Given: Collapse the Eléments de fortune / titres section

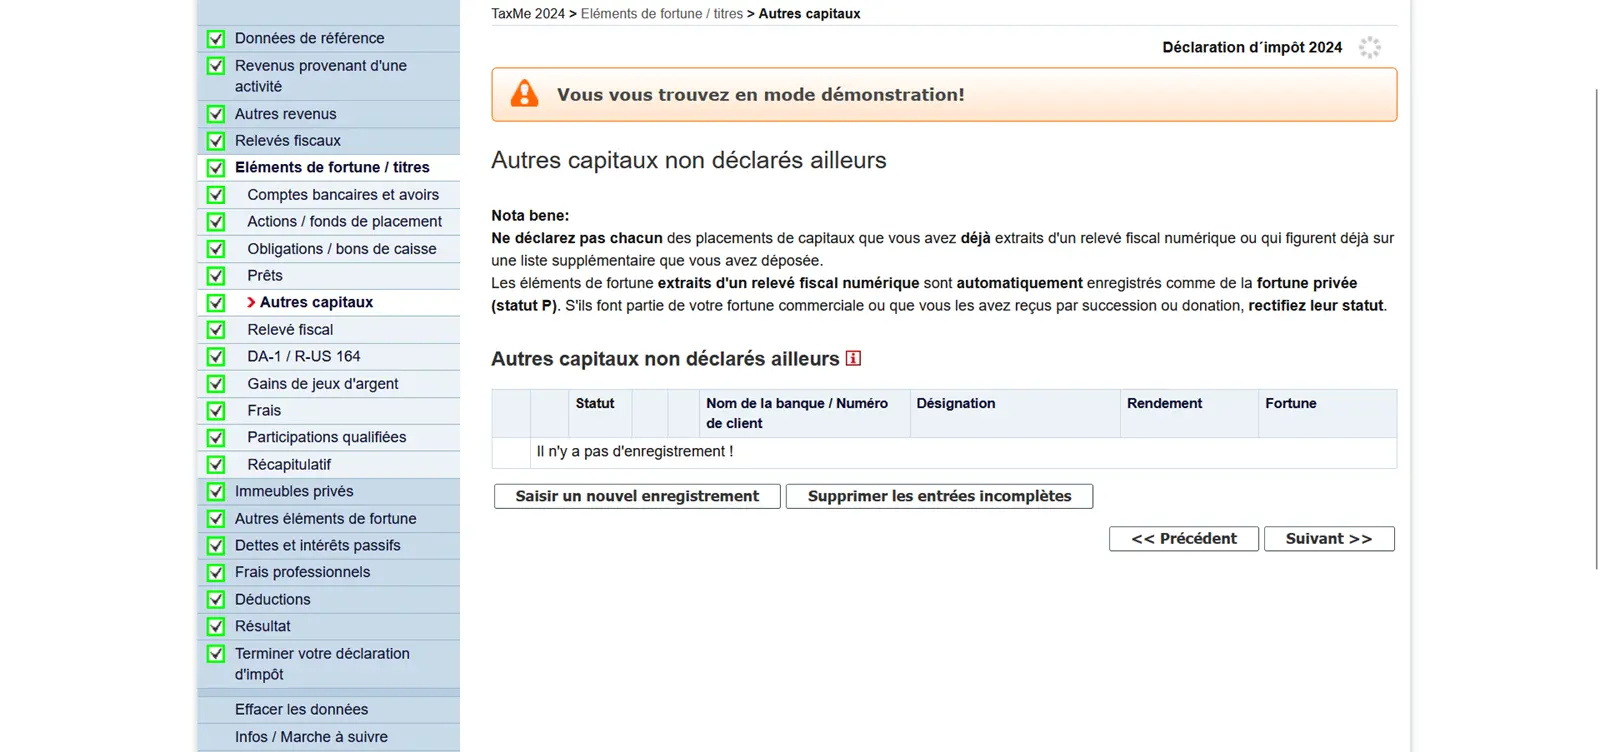Looking at the screenshot, I should tap(332, 167).
